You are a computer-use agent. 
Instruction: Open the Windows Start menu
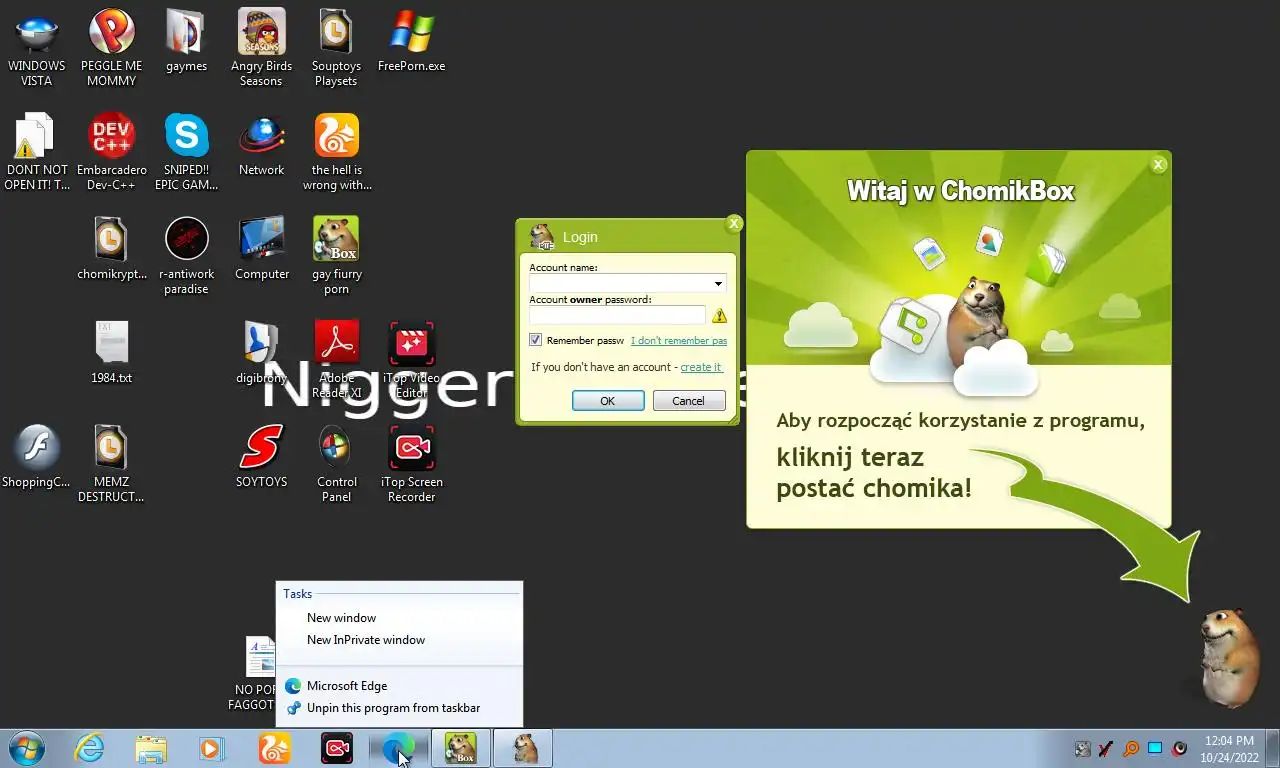point(27,748)
